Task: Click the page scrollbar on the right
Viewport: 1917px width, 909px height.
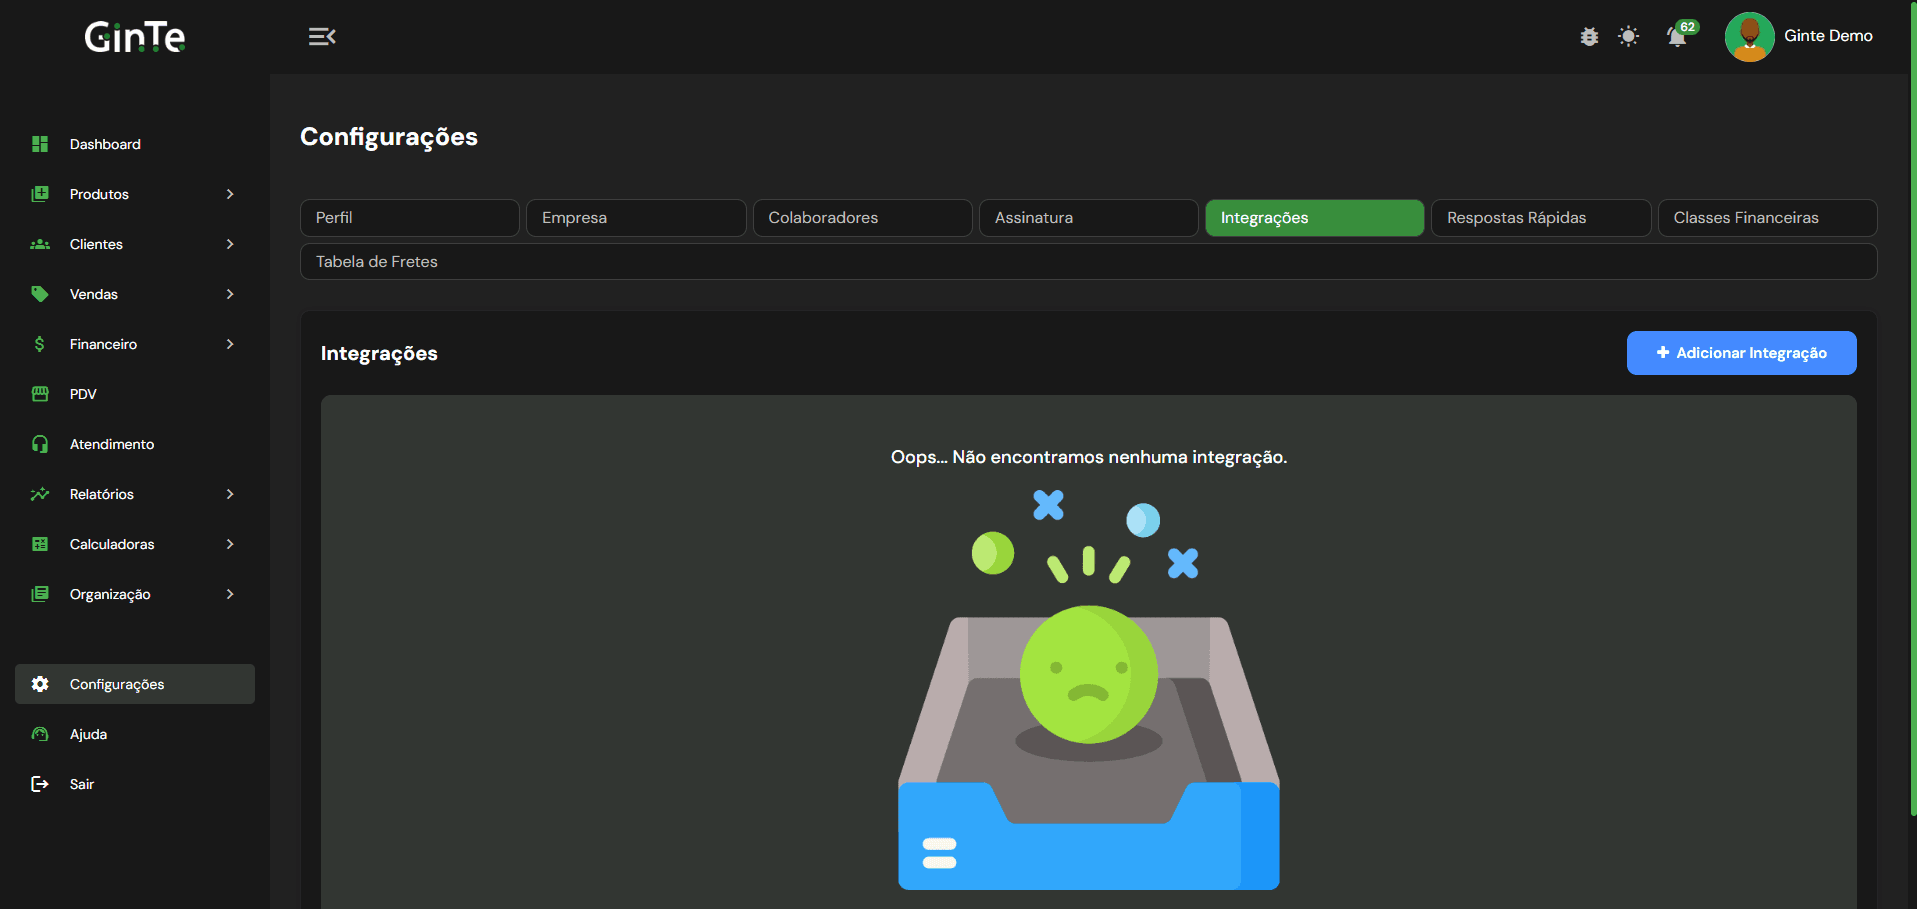Action: (x=1912, y=410)
